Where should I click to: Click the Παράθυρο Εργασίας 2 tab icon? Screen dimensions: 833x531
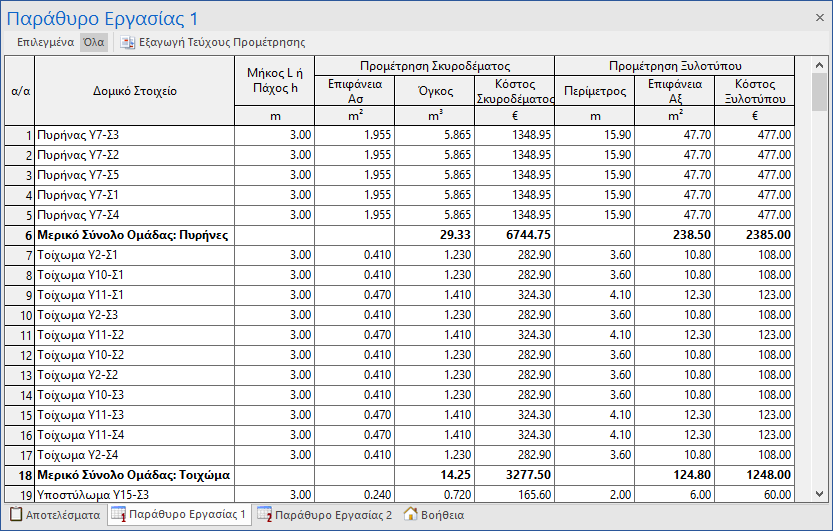click(264, 515)
